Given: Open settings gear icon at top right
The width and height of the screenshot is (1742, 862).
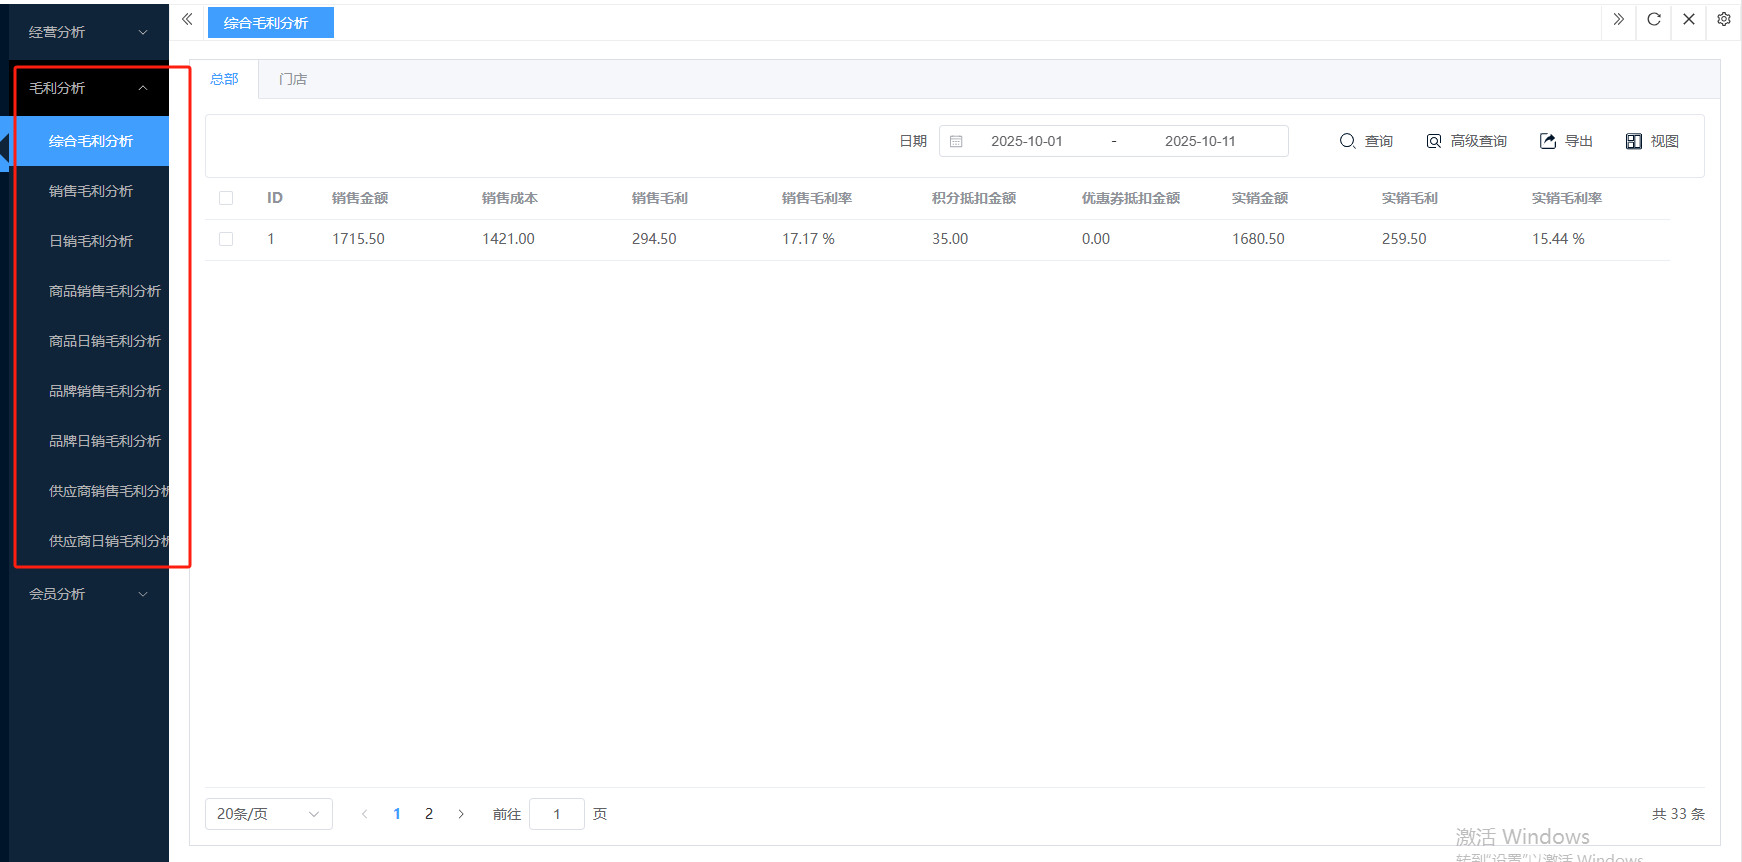Looking at the screenshot, I should coord(1724,19).
